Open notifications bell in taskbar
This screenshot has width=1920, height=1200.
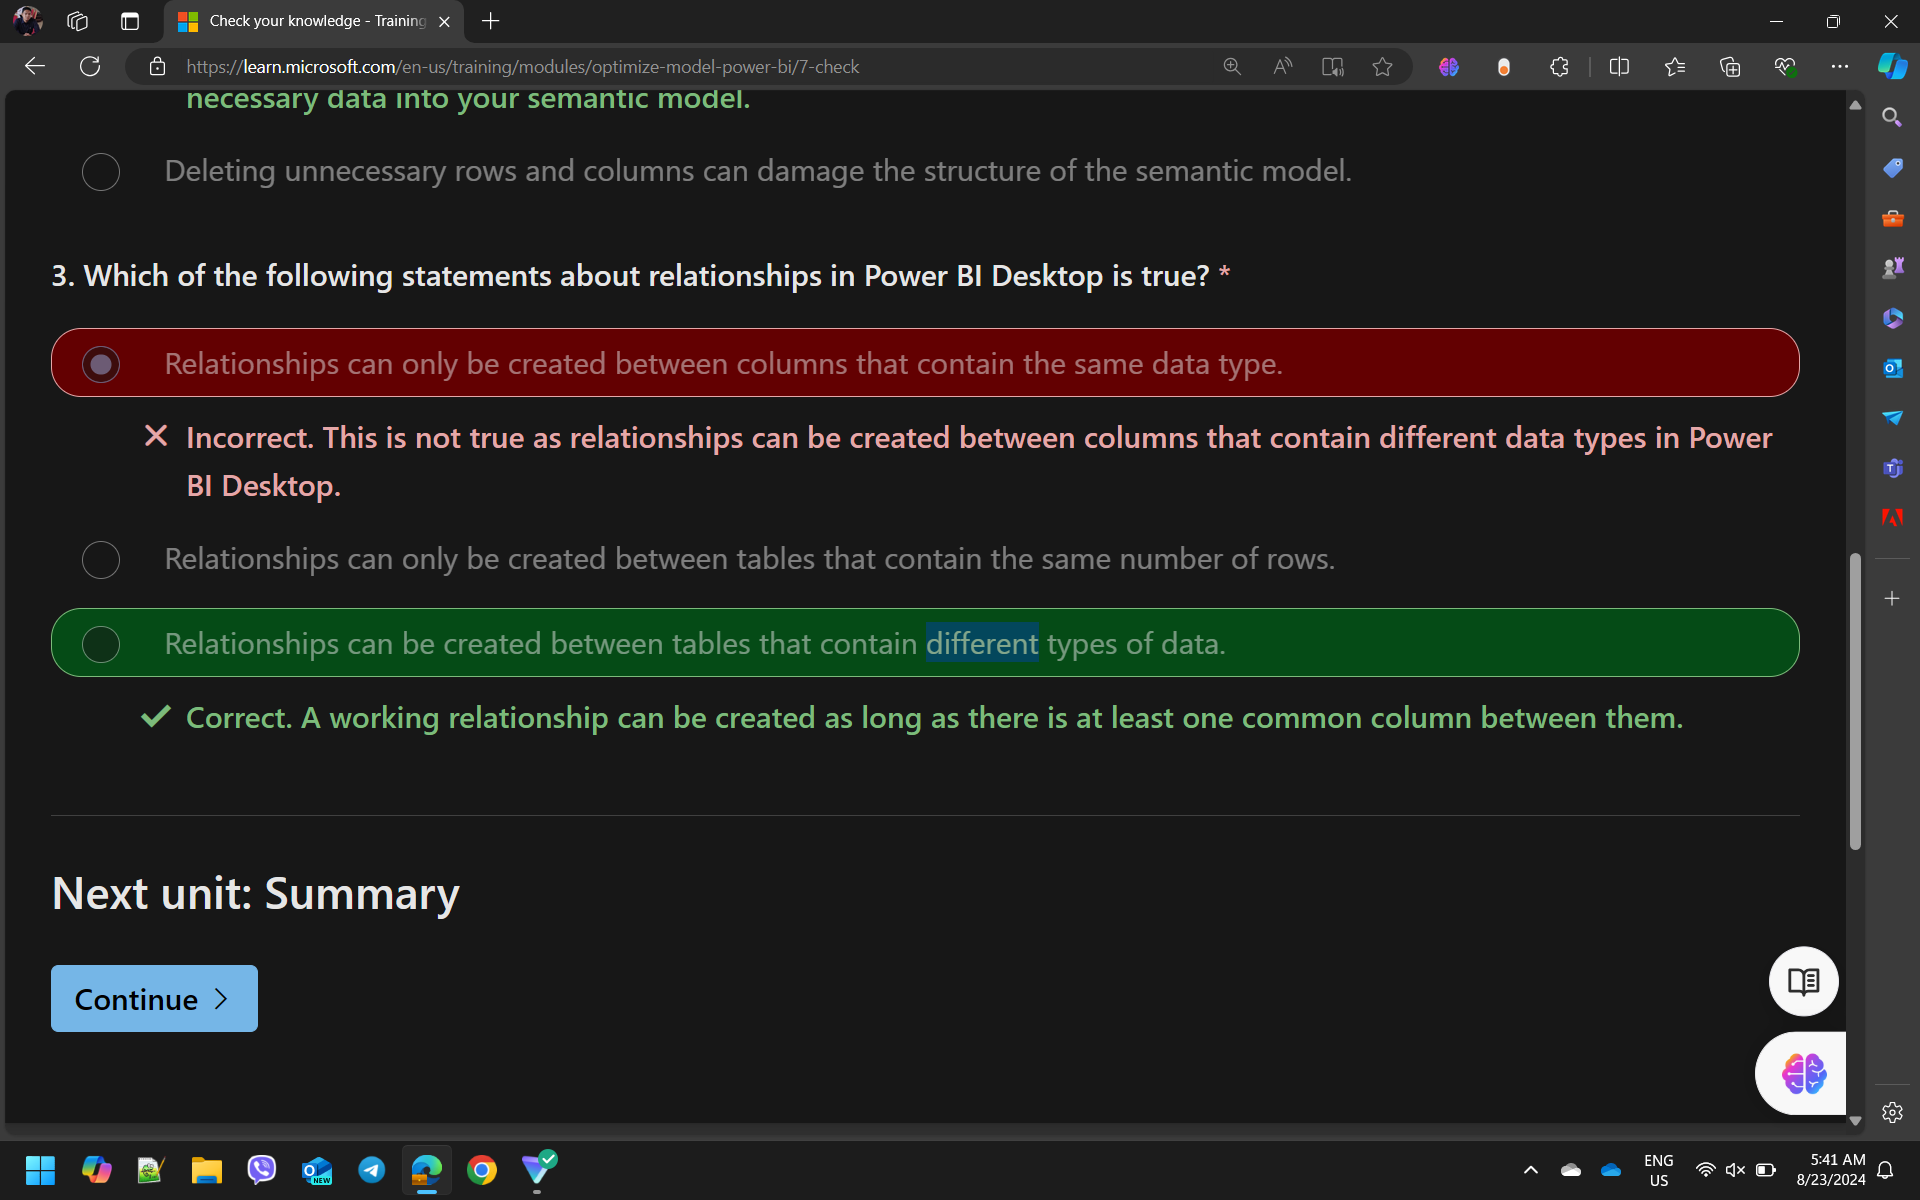click(x=1886, y=1170)
